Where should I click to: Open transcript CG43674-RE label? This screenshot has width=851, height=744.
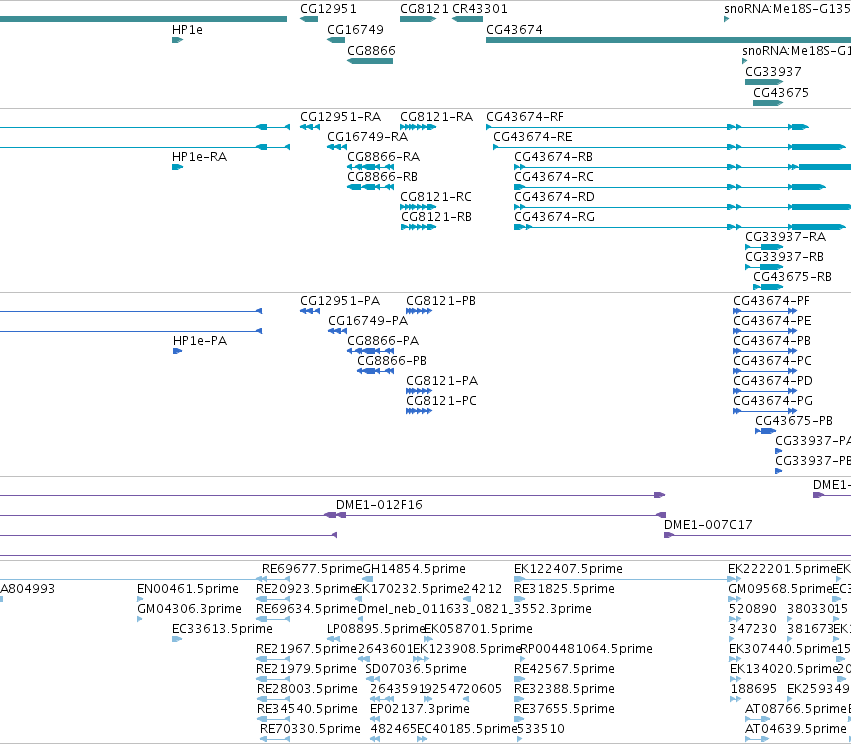pyautogui.click(x=533, y=137)
